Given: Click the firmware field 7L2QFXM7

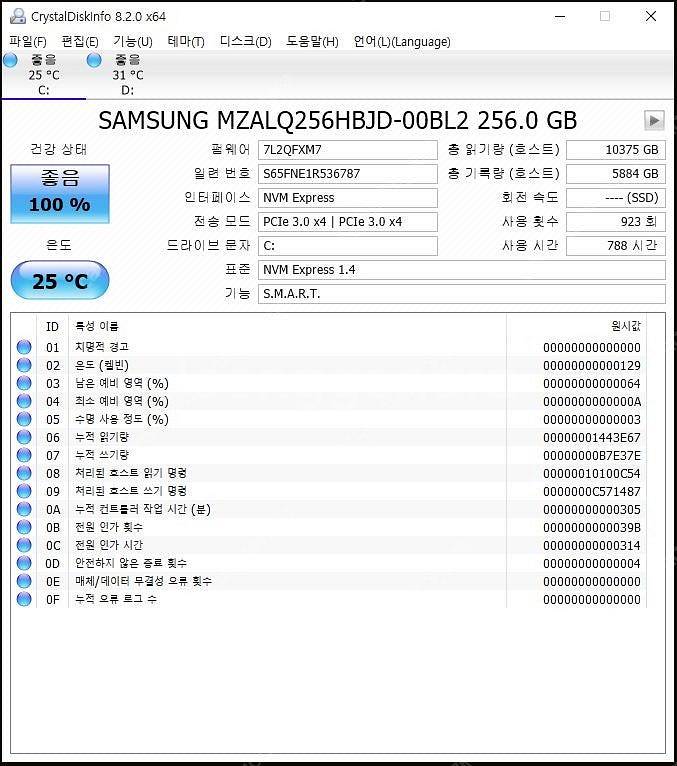Looking at the screenshot, I should tap(347, 150).
